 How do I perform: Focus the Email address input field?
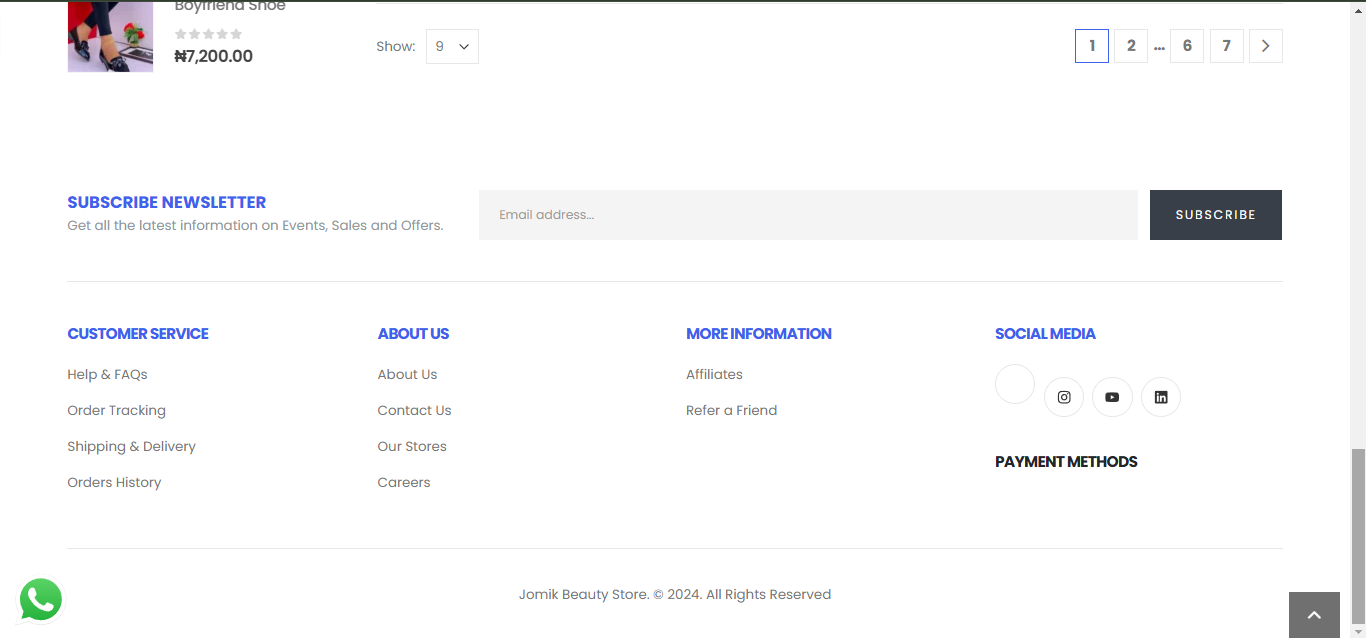(808, 215)
